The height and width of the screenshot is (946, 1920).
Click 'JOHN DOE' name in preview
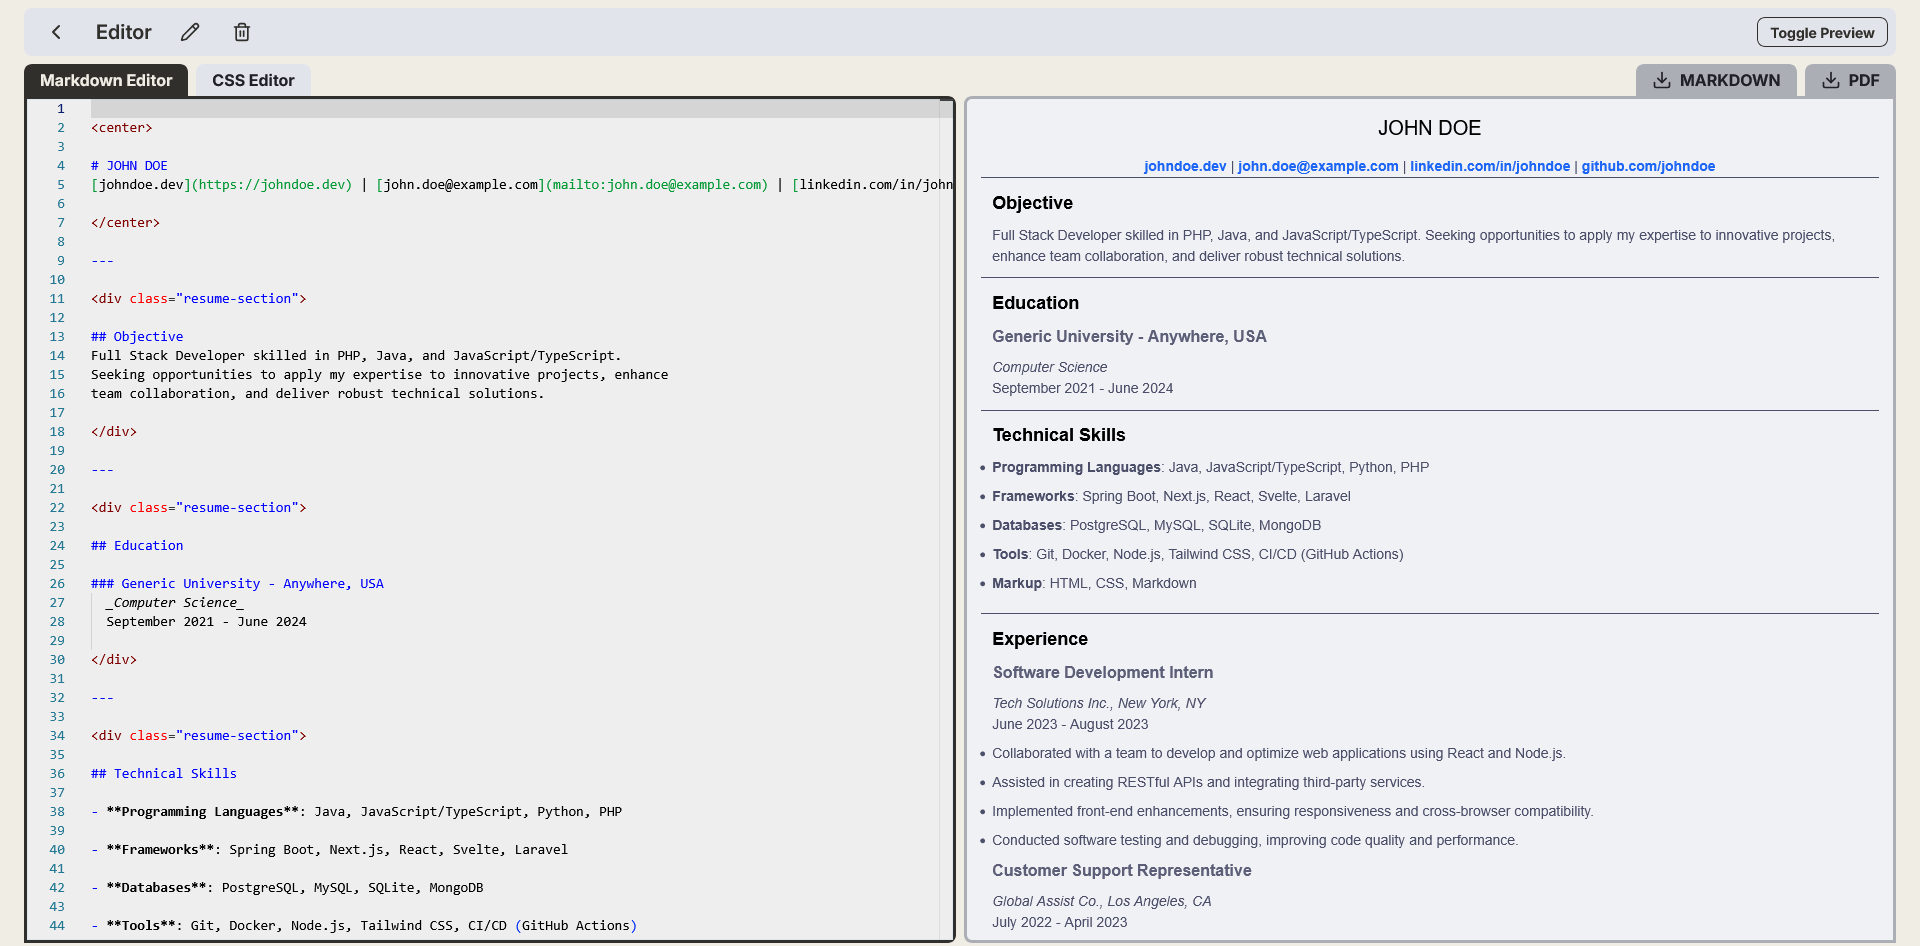pos(1429,128)
